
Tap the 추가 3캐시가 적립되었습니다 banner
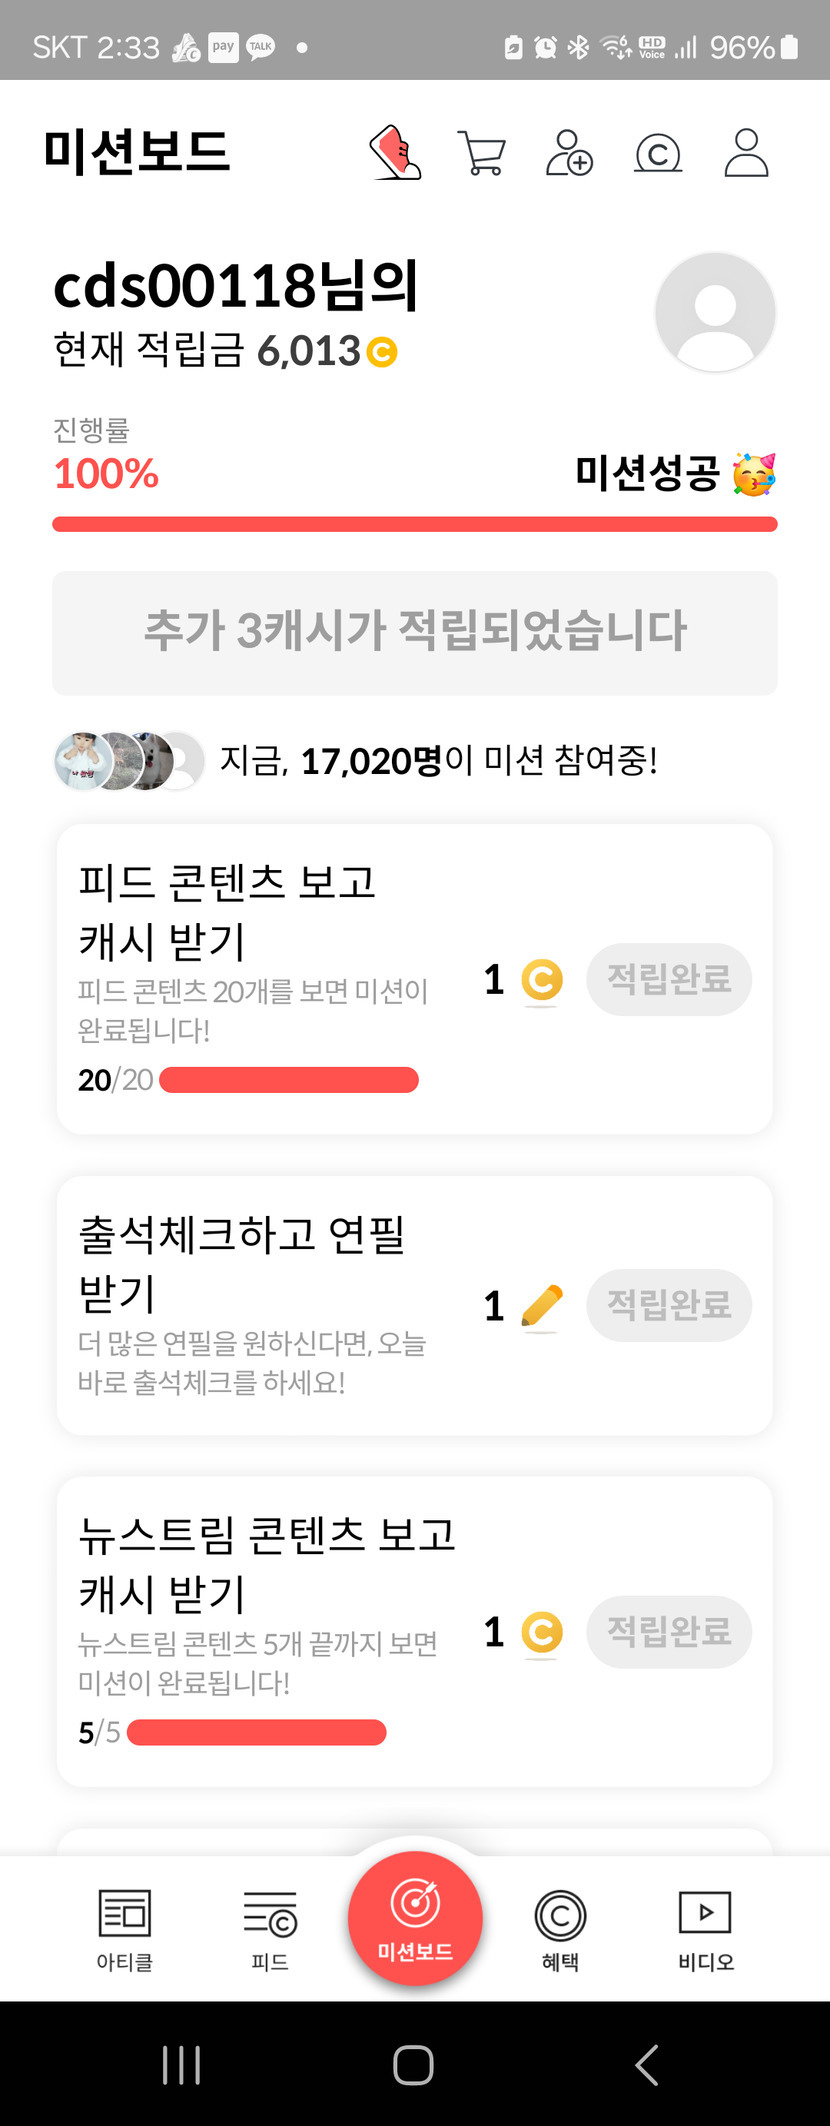click(415, 632)
